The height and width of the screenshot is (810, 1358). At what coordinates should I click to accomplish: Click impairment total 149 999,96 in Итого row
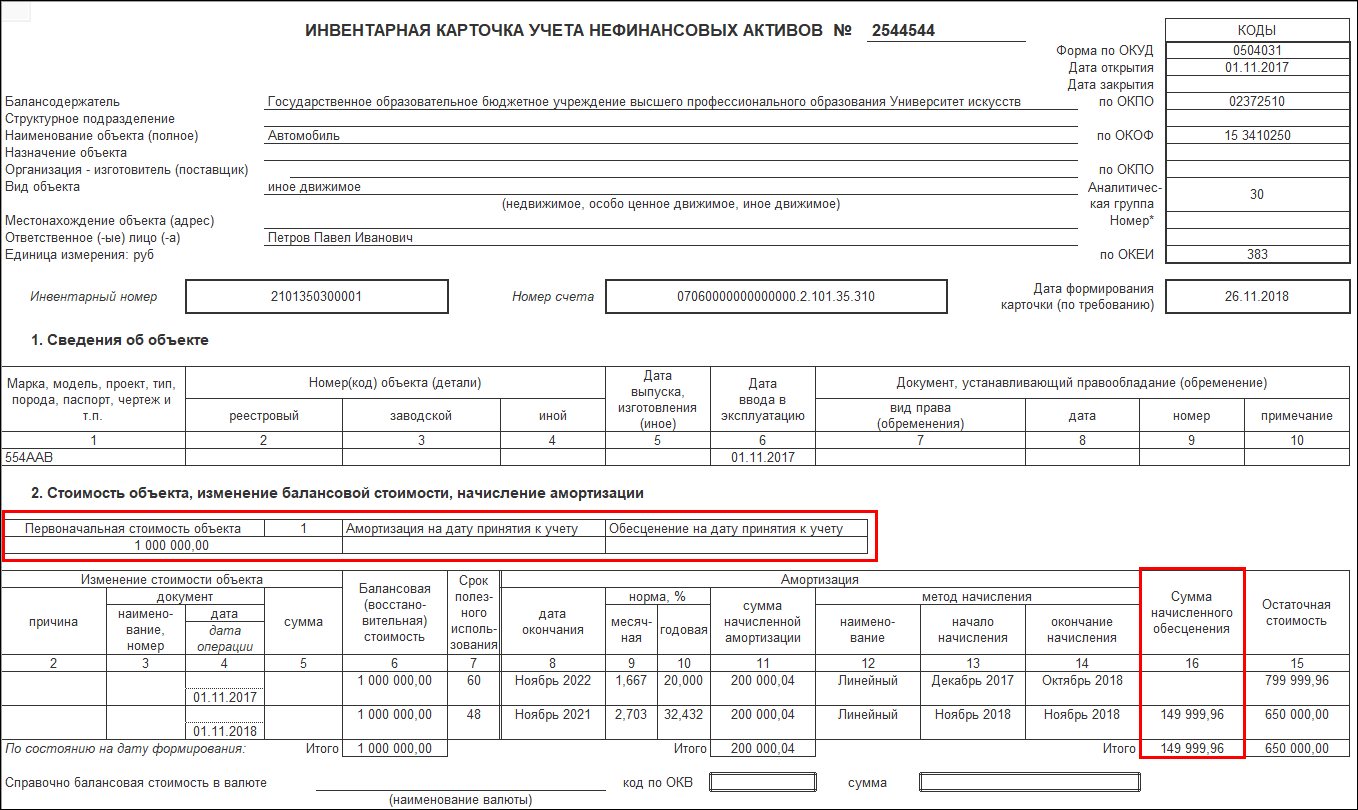point(1192,748)
